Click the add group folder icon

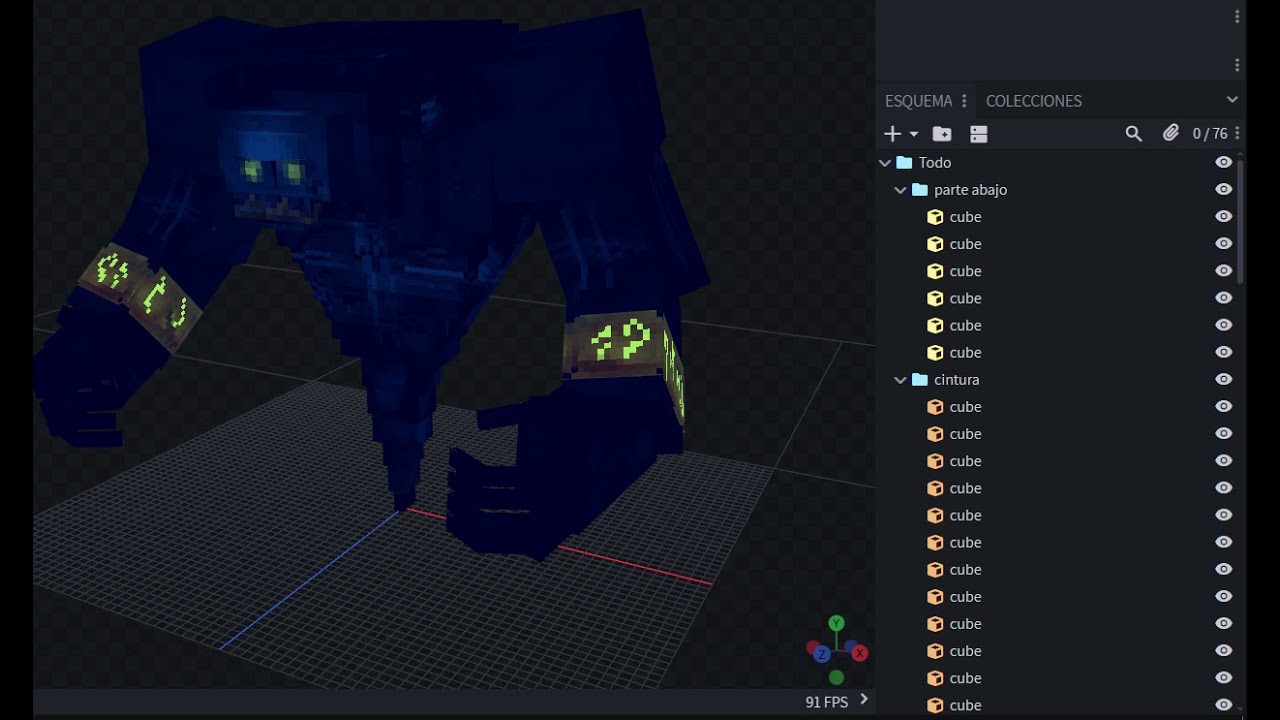coord(942,134)
